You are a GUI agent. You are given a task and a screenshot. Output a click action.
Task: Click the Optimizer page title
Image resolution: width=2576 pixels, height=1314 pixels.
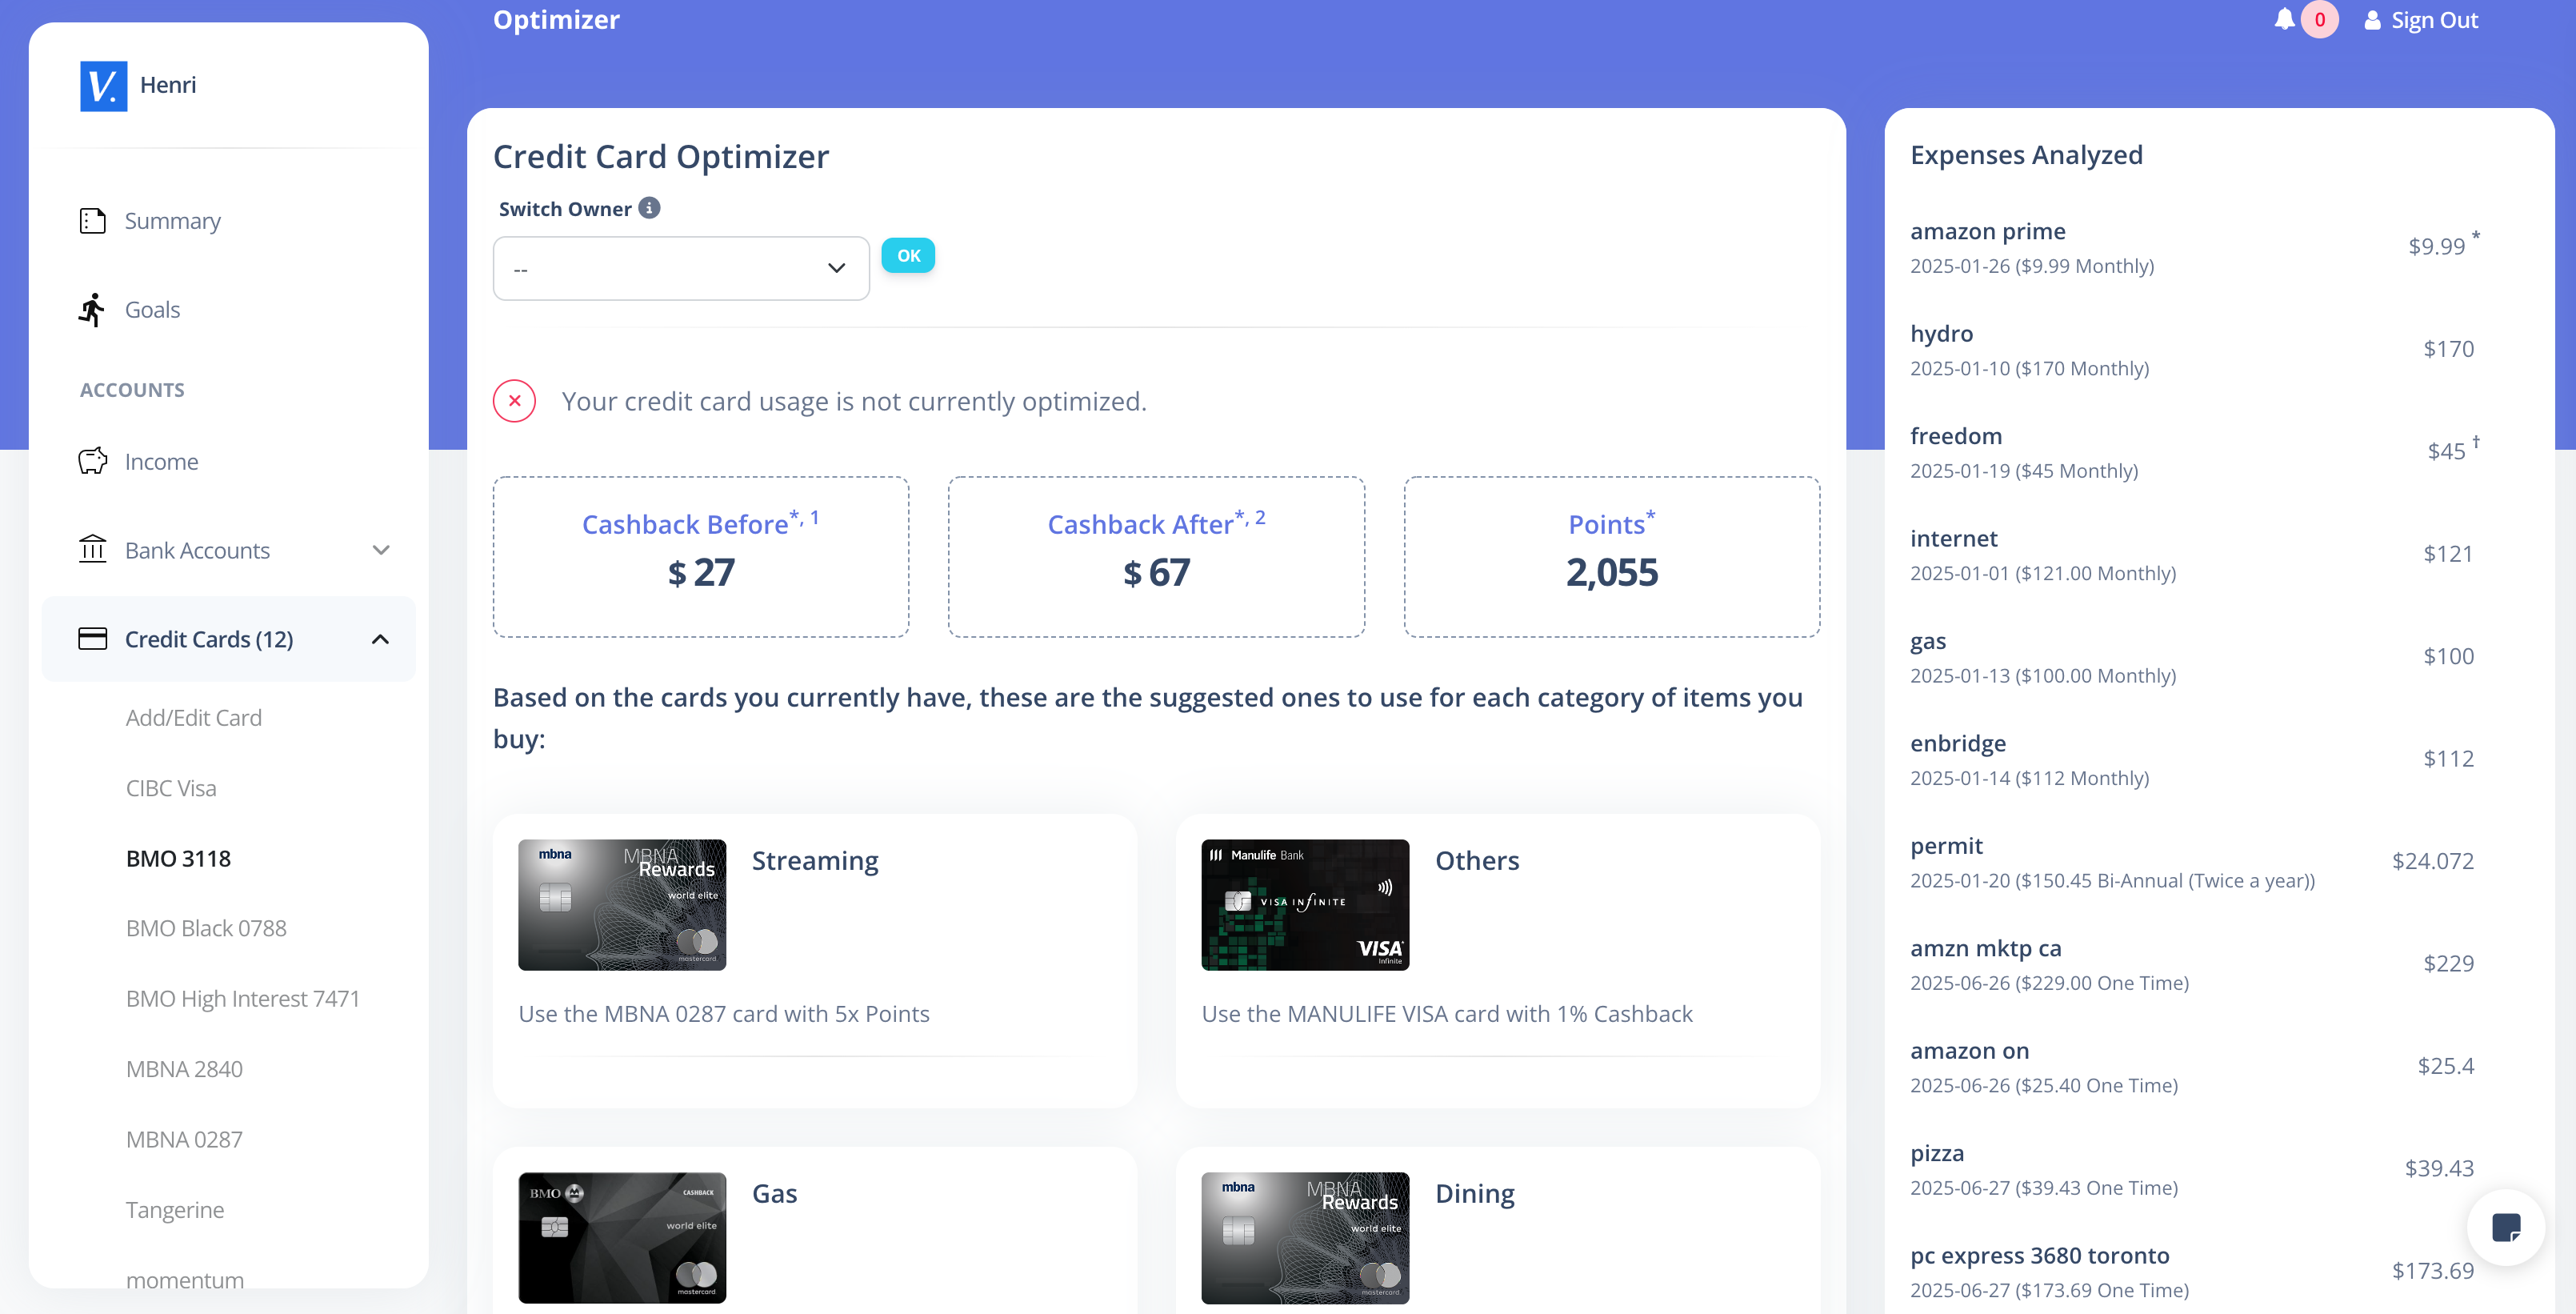pyautogui.click(x=556, y=20)
